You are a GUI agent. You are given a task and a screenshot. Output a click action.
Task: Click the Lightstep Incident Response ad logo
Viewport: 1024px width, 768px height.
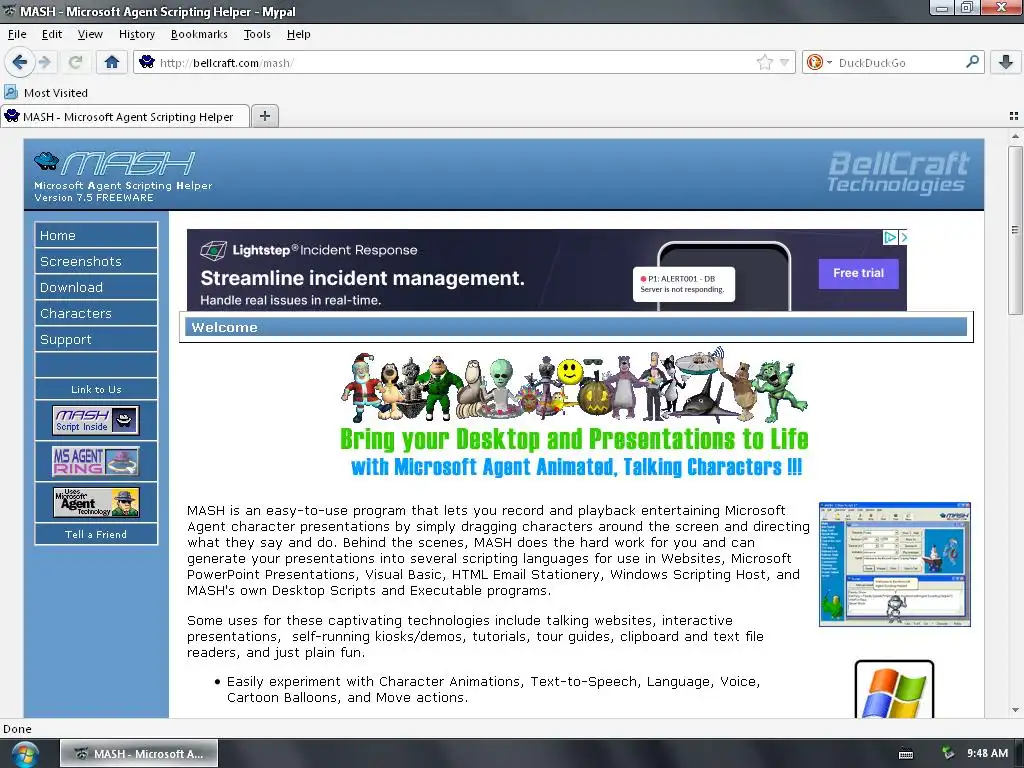pyautogui.click(x=309, y=249)
